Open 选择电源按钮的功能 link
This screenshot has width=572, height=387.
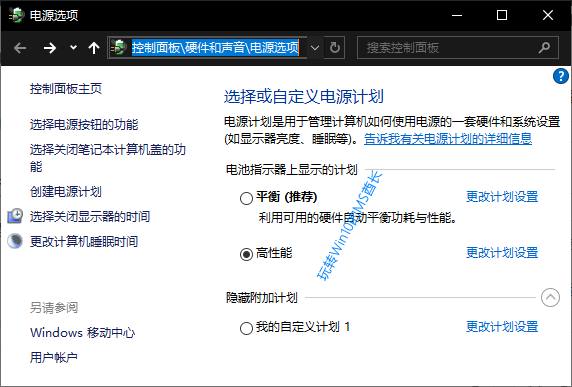(84, 125)
